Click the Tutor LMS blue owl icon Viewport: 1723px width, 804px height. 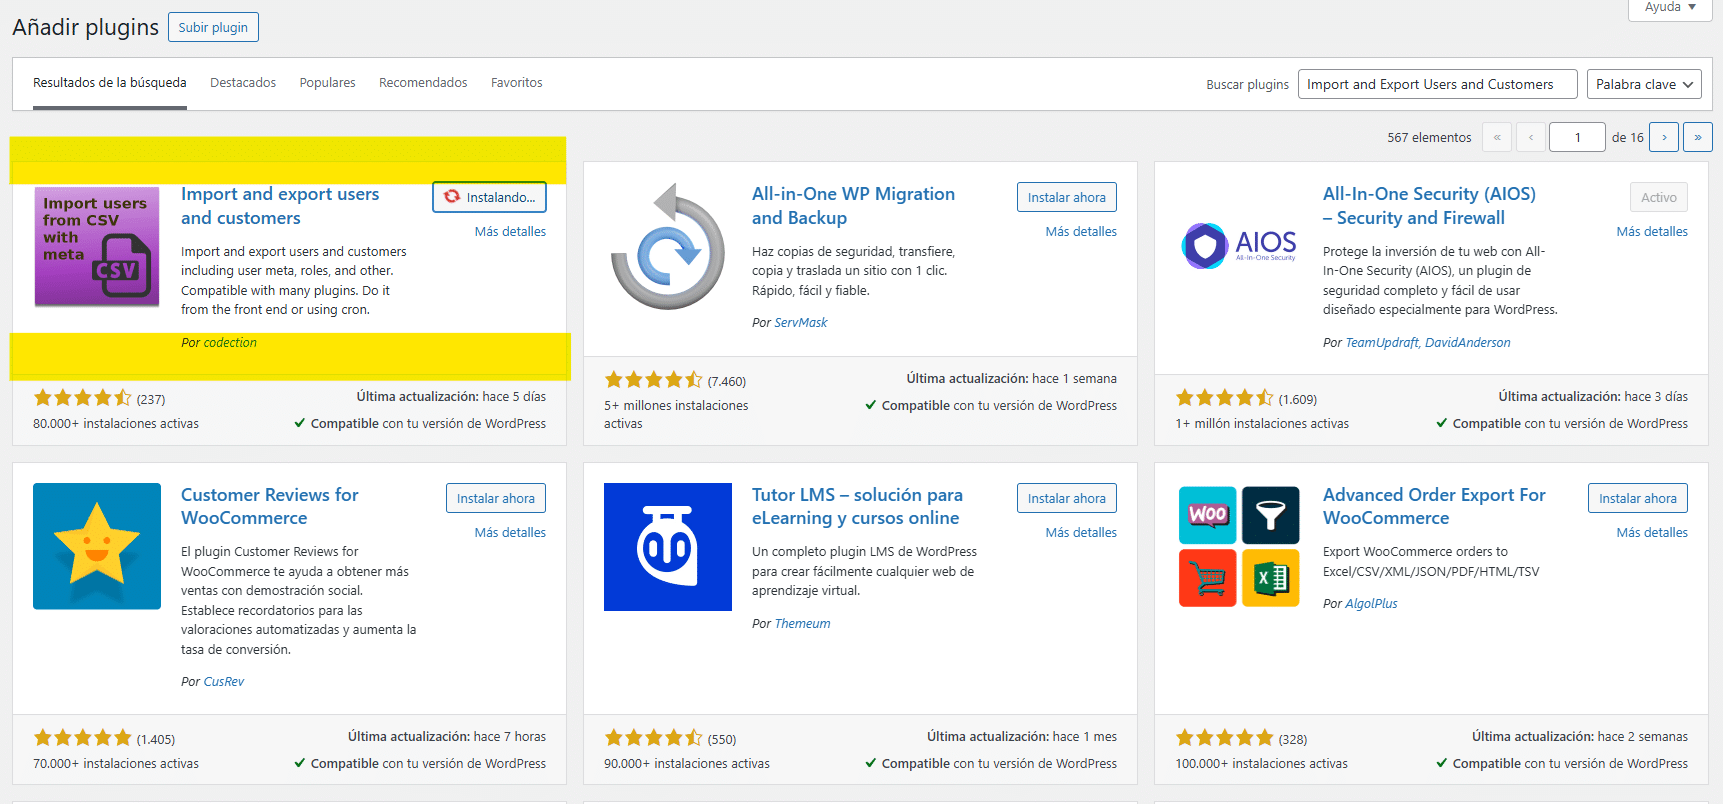(x=667, y=546)
